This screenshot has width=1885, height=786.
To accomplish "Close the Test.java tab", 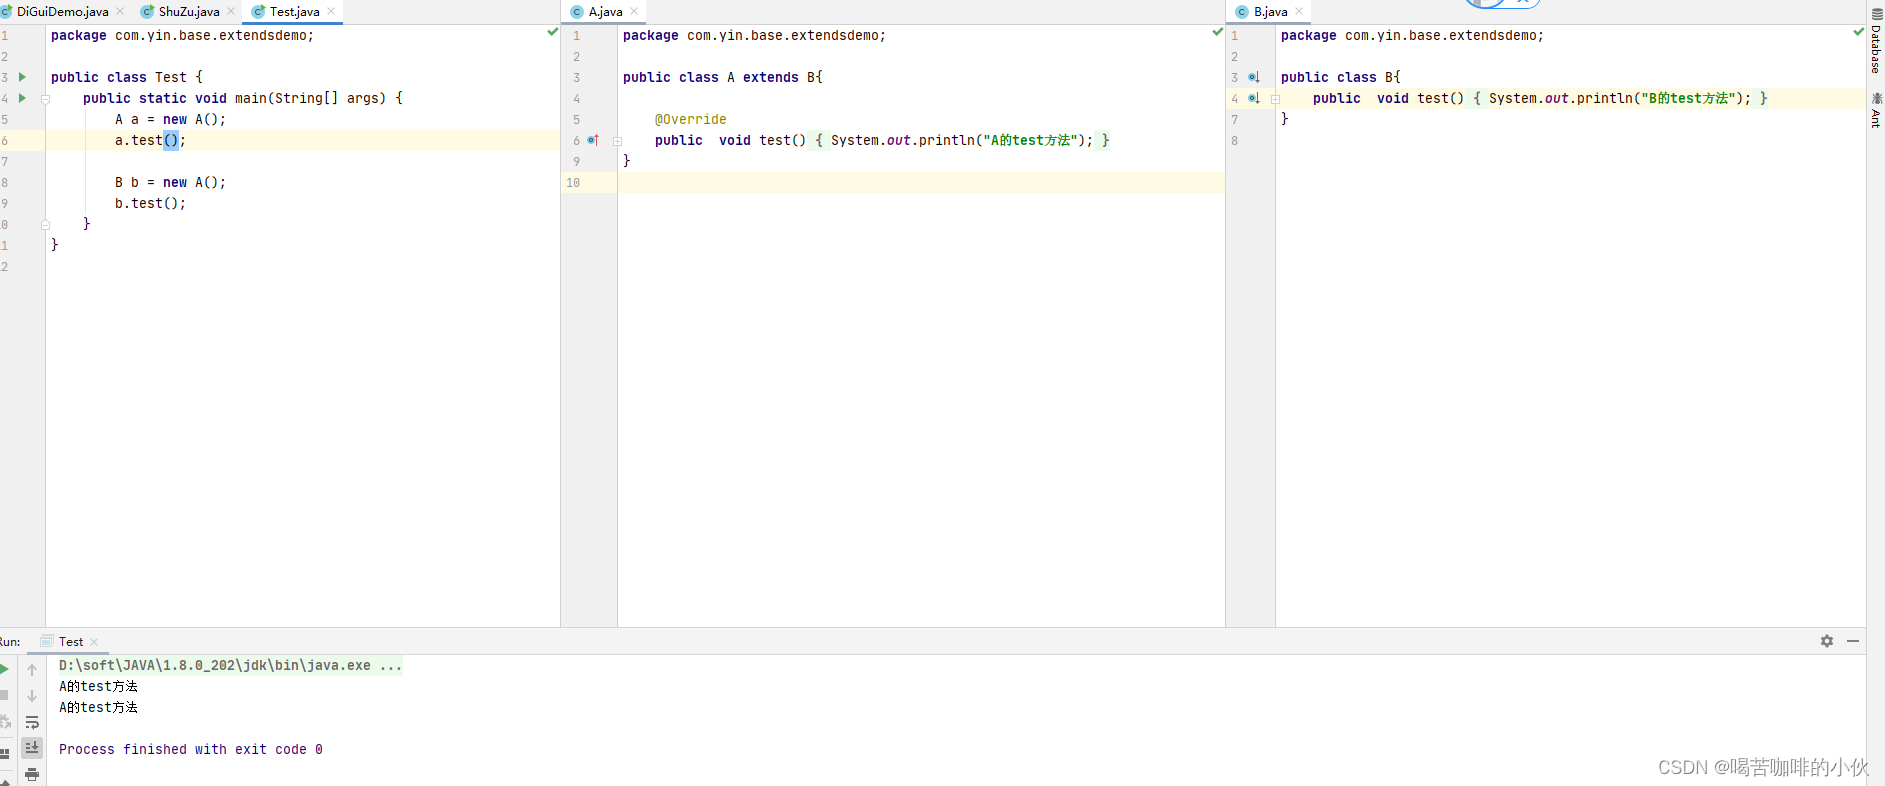I will [331, 11].
